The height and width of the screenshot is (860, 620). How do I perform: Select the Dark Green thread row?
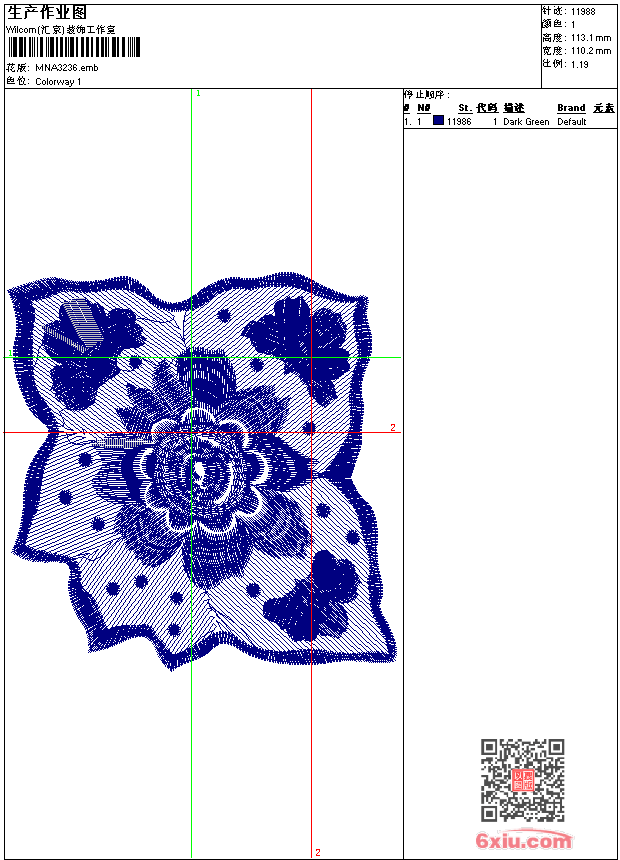click(510, 121)
